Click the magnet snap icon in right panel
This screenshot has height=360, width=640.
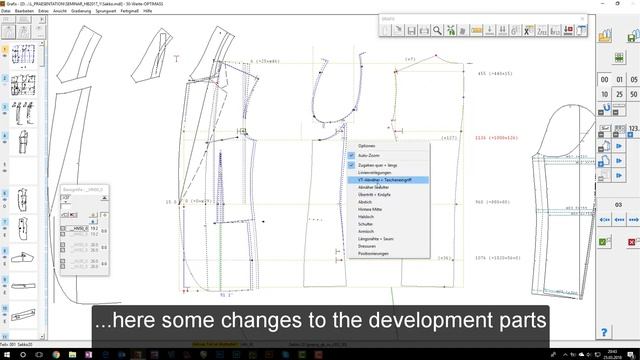pos(605,109)
